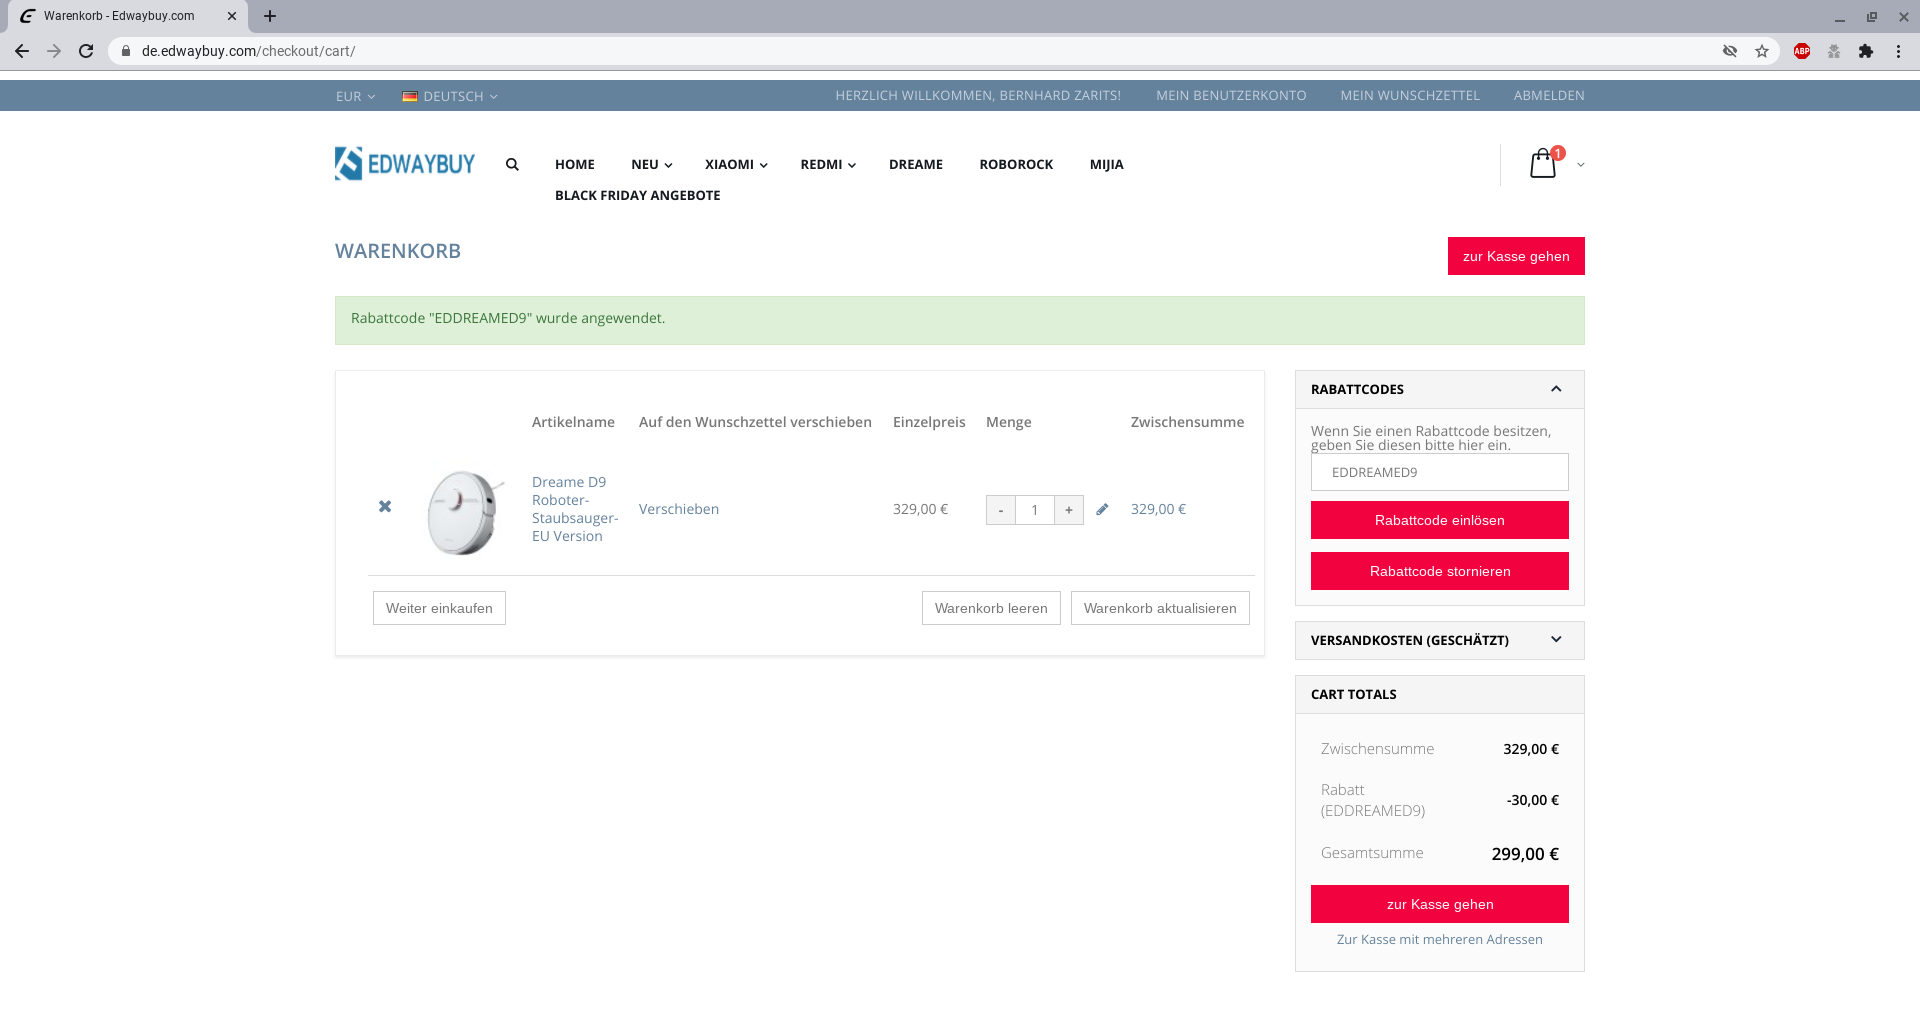Click the eye-crossed tracking icon in address bar
1920x1032 pixels.
tap(1730, 51)
